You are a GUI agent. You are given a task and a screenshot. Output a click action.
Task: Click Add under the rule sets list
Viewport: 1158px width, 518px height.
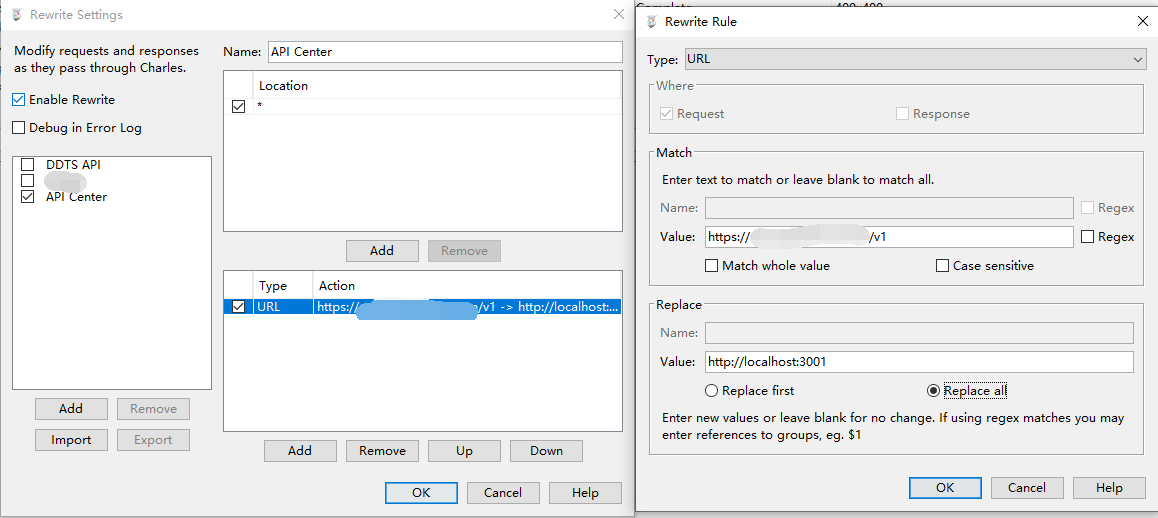(71, 409)
